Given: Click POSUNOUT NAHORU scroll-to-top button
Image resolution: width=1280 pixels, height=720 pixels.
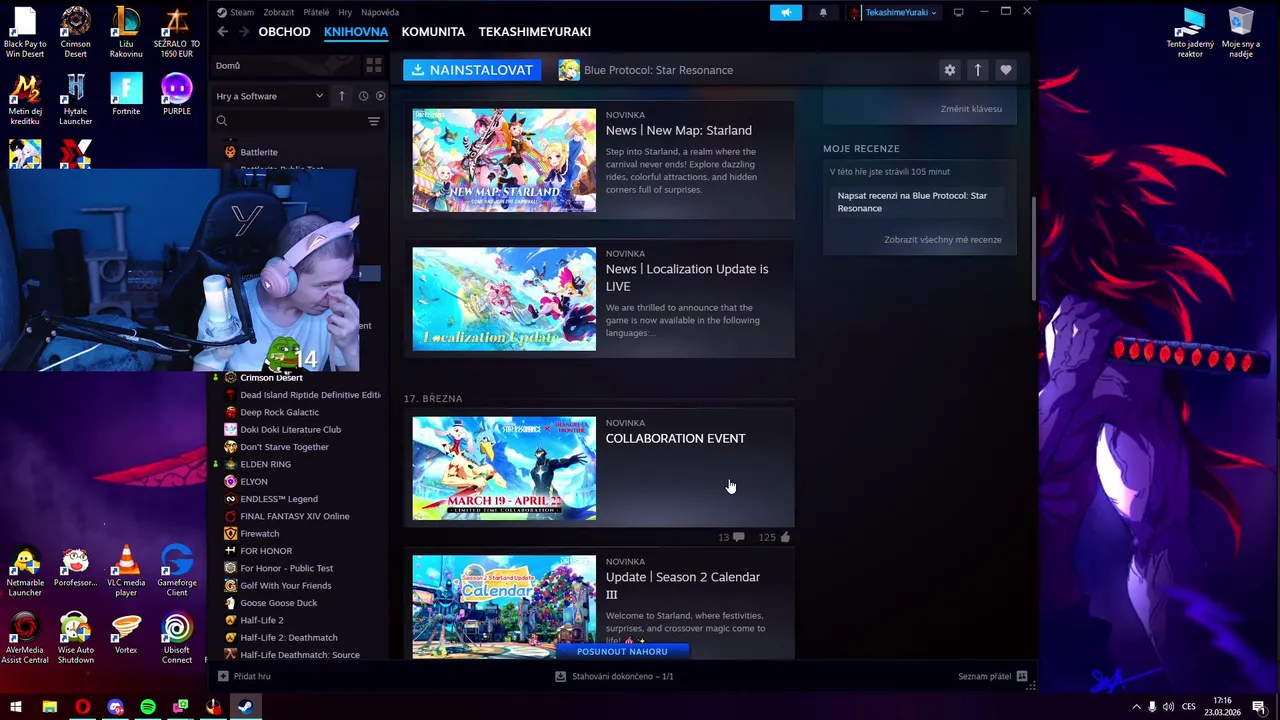Looking at the screenshot, I should pyautogui.click(x=622, y=651).
